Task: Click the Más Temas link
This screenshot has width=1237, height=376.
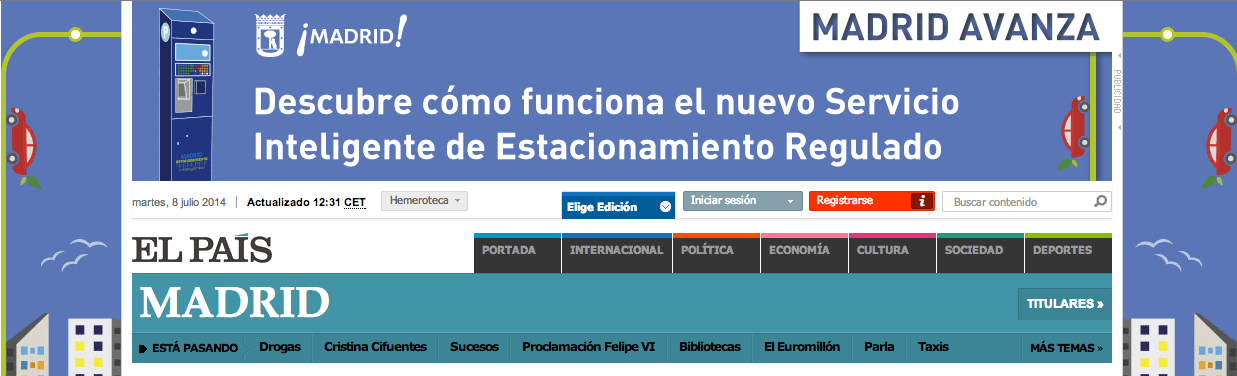Action: coord(1066,348)
